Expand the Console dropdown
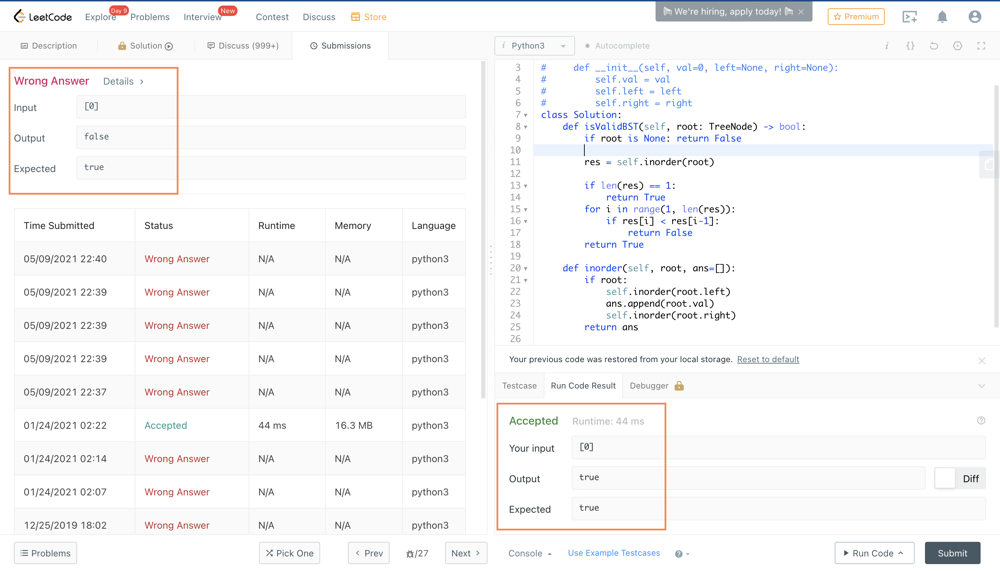The image size is (1000, 571). tap(529, 553)
